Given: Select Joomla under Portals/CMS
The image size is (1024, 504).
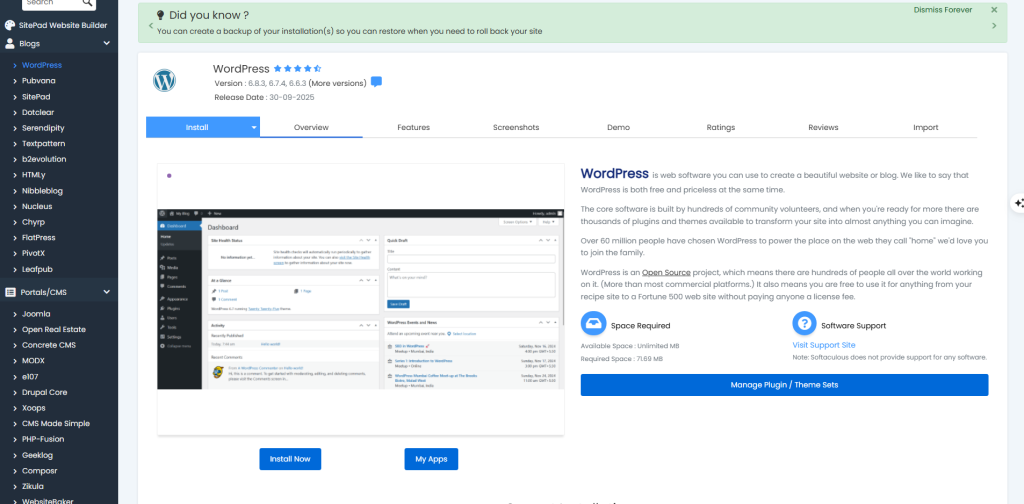Looking at the screenshot, I should coord(36,314).
